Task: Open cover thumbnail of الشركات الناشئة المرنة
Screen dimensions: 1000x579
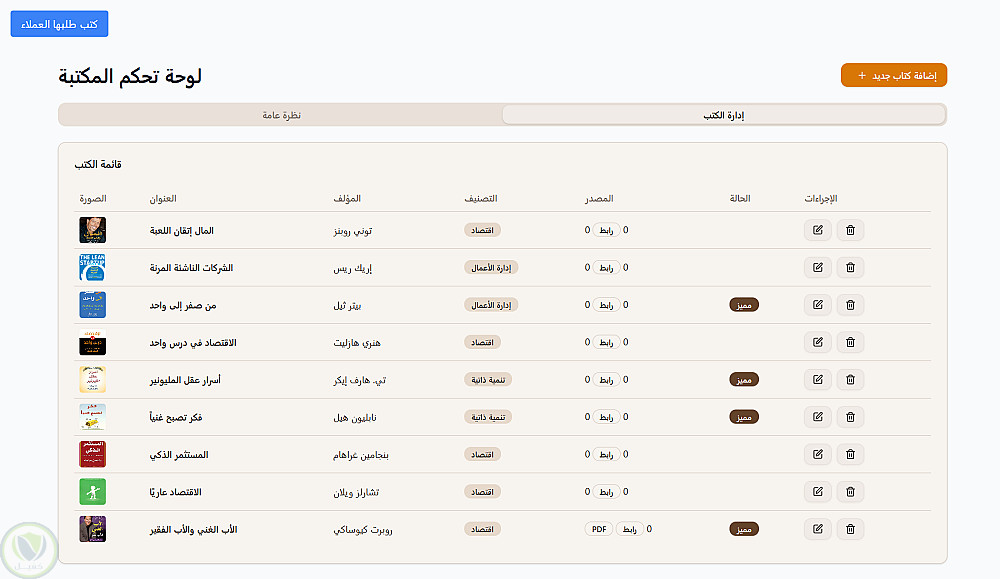Action: point(92,268)
